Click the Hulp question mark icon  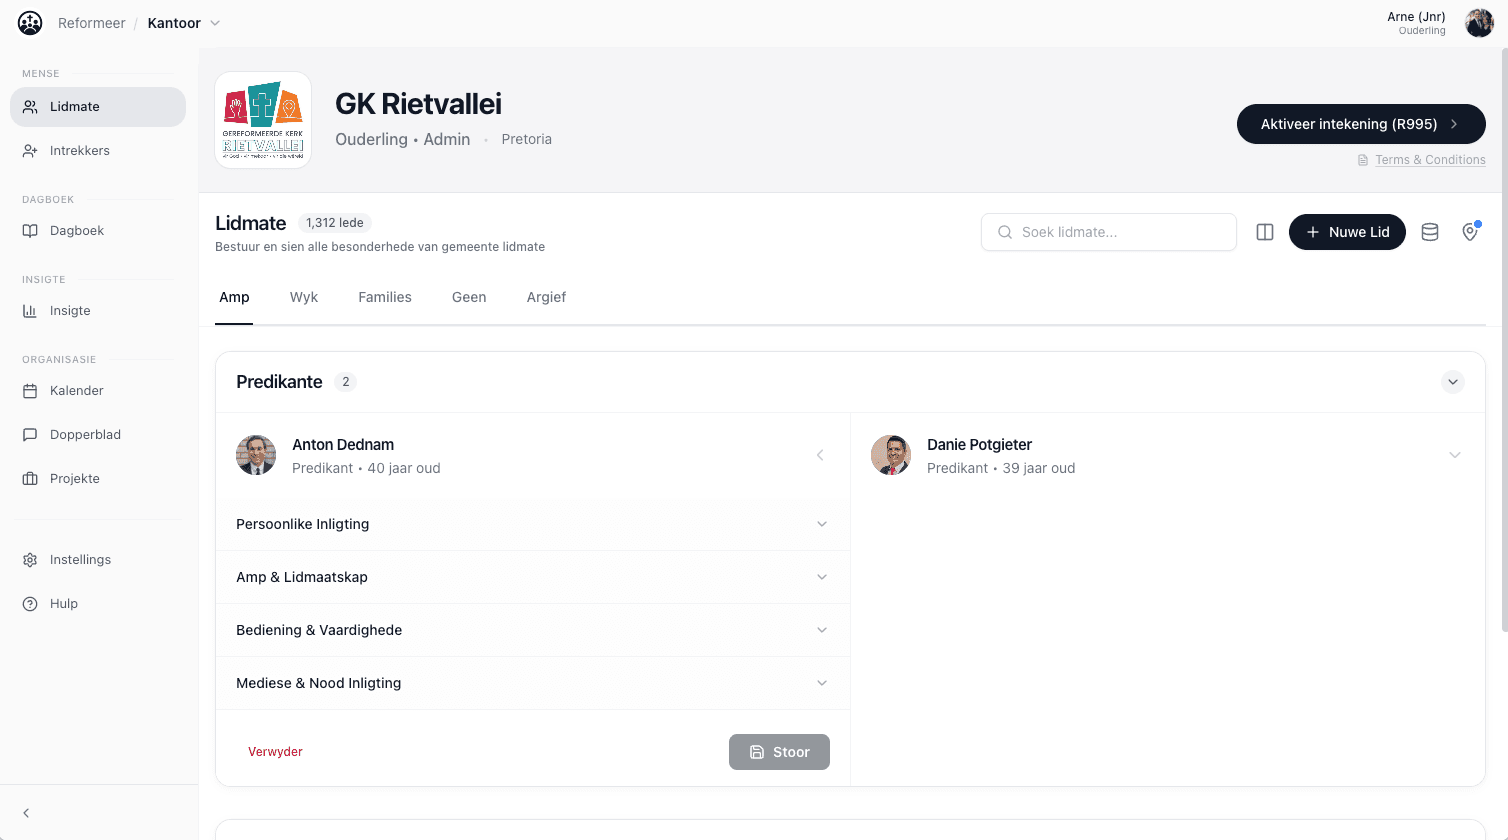click(30, 603)
